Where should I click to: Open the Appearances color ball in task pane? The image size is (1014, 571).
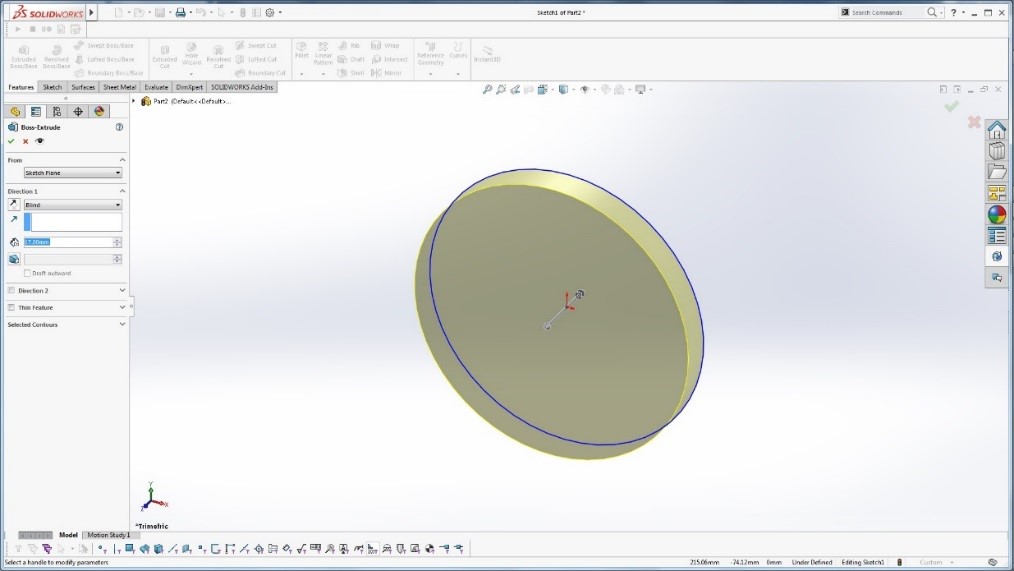click(996, 215)
